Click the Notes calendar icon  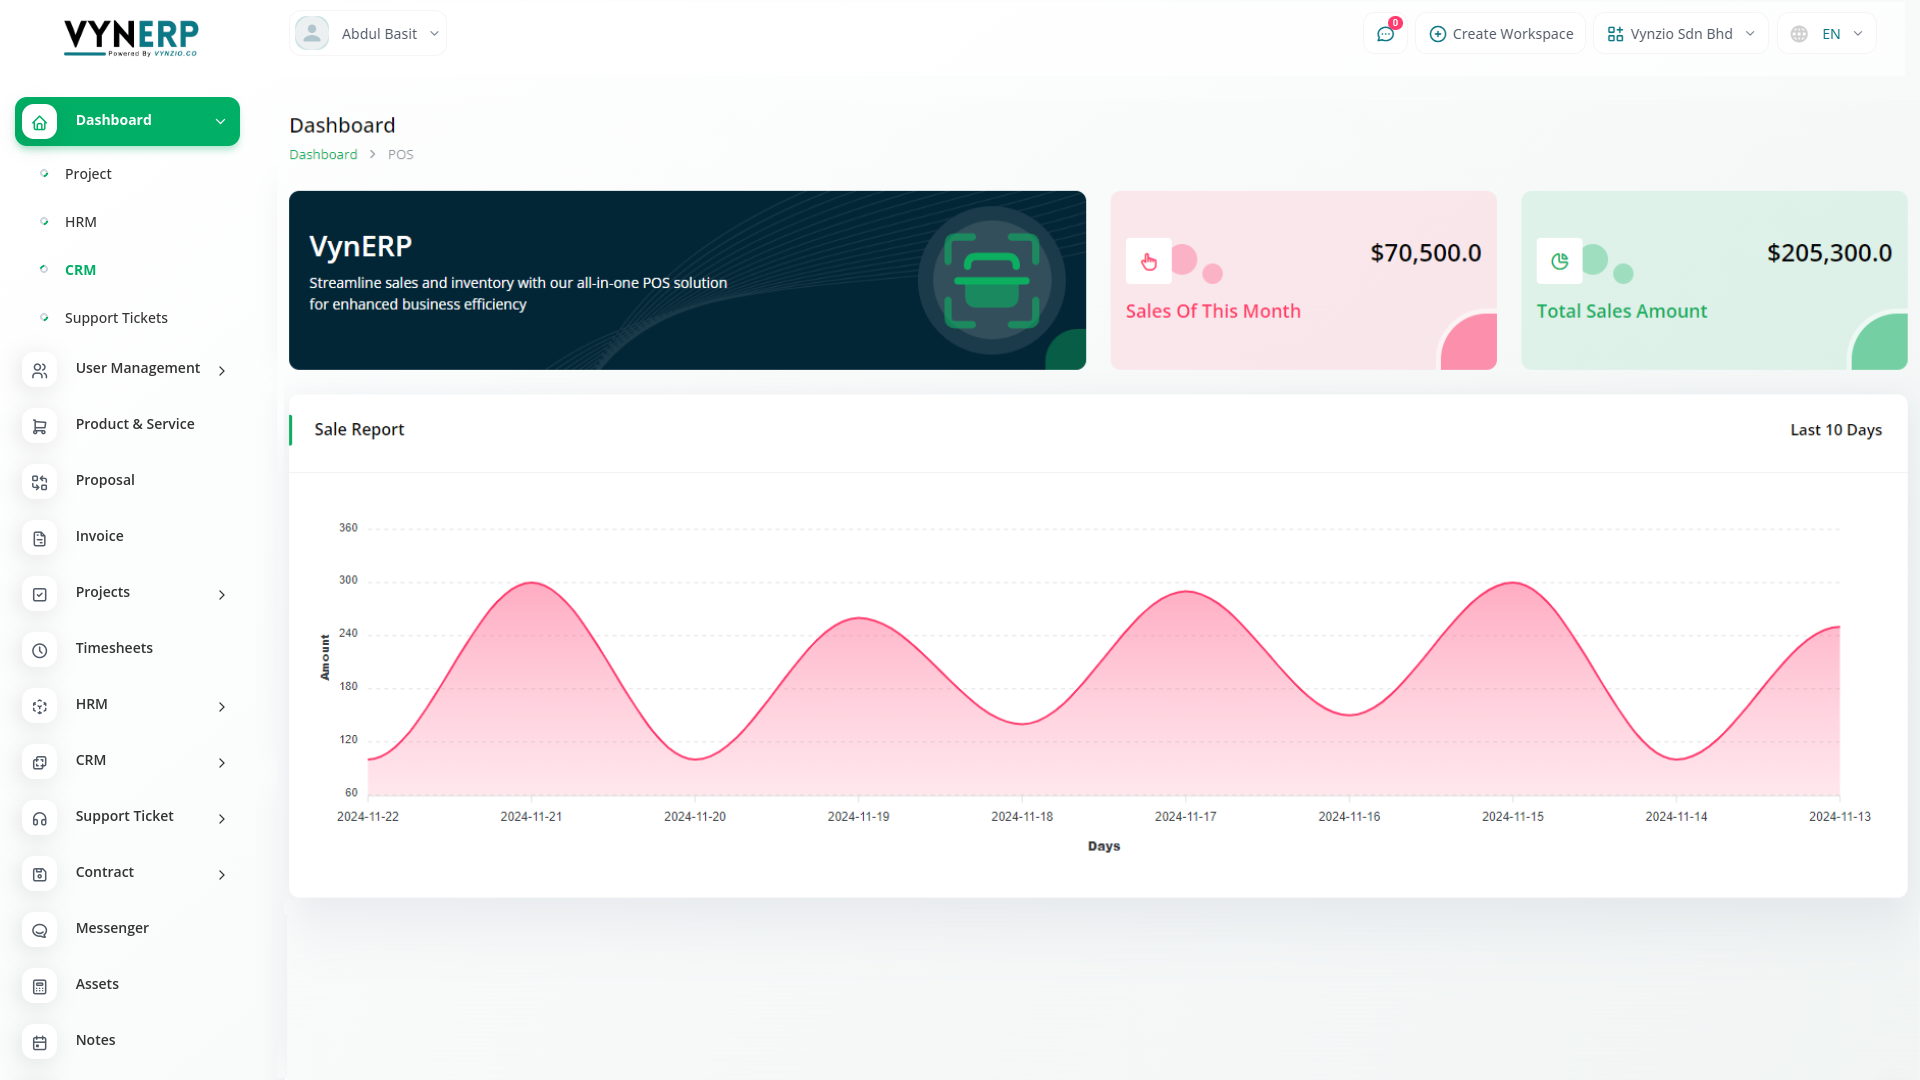tap(40, 1042)
